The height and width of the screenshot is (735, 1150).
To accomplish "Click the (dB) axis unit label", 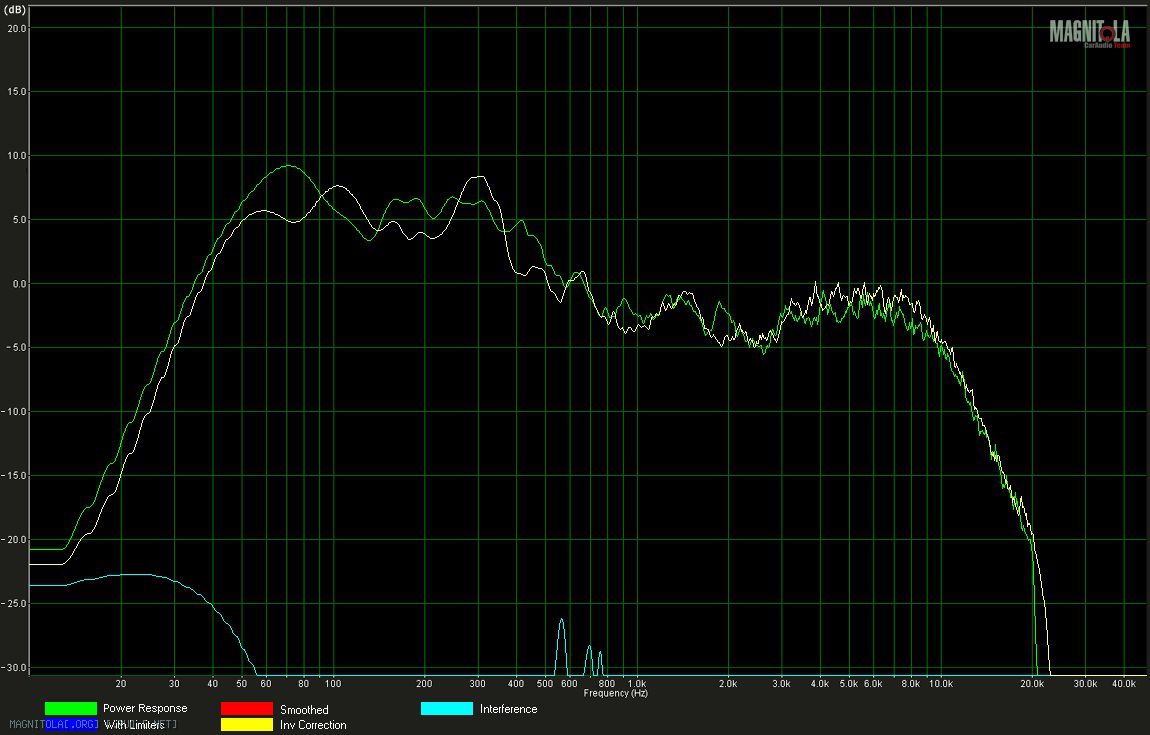I will click(x=15, y=8).
